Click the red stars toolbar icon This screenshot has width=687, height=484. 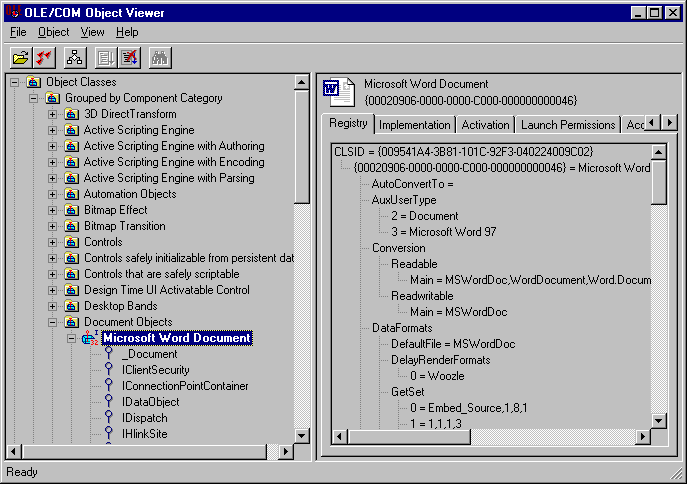pos(44,57)
